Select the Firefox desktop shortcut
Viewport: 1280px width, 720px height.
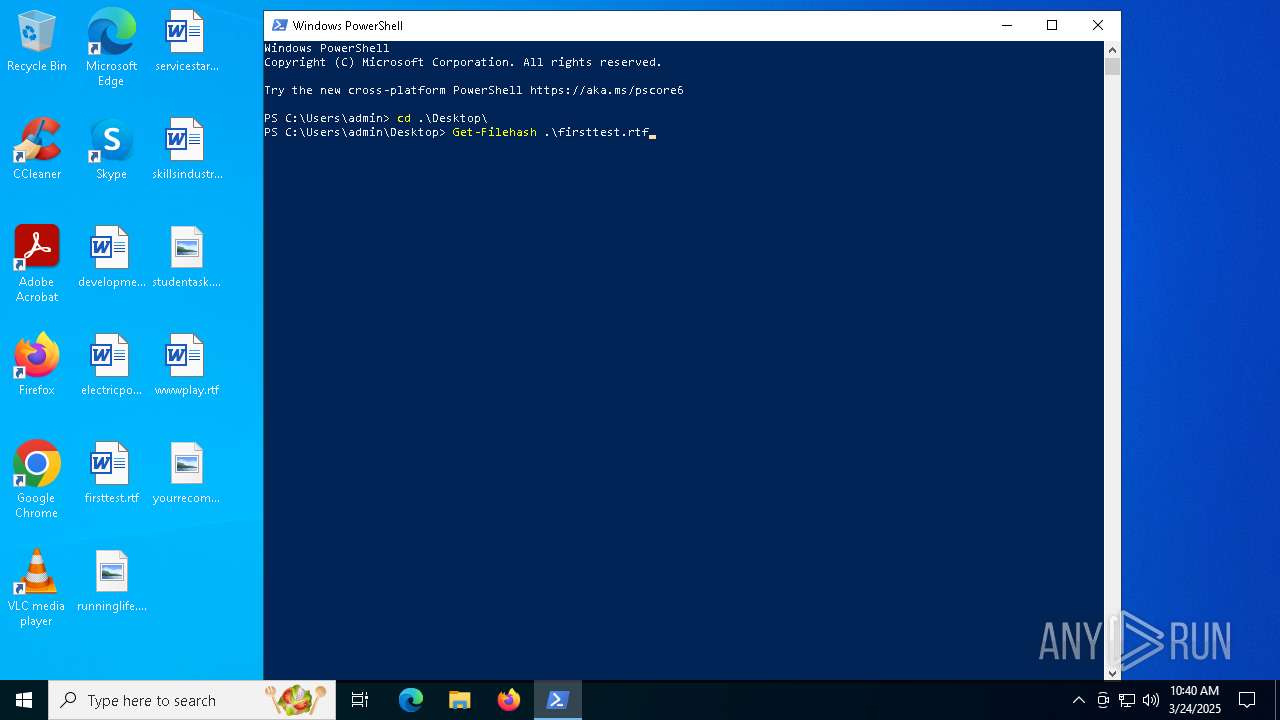[x=37, y=365]
